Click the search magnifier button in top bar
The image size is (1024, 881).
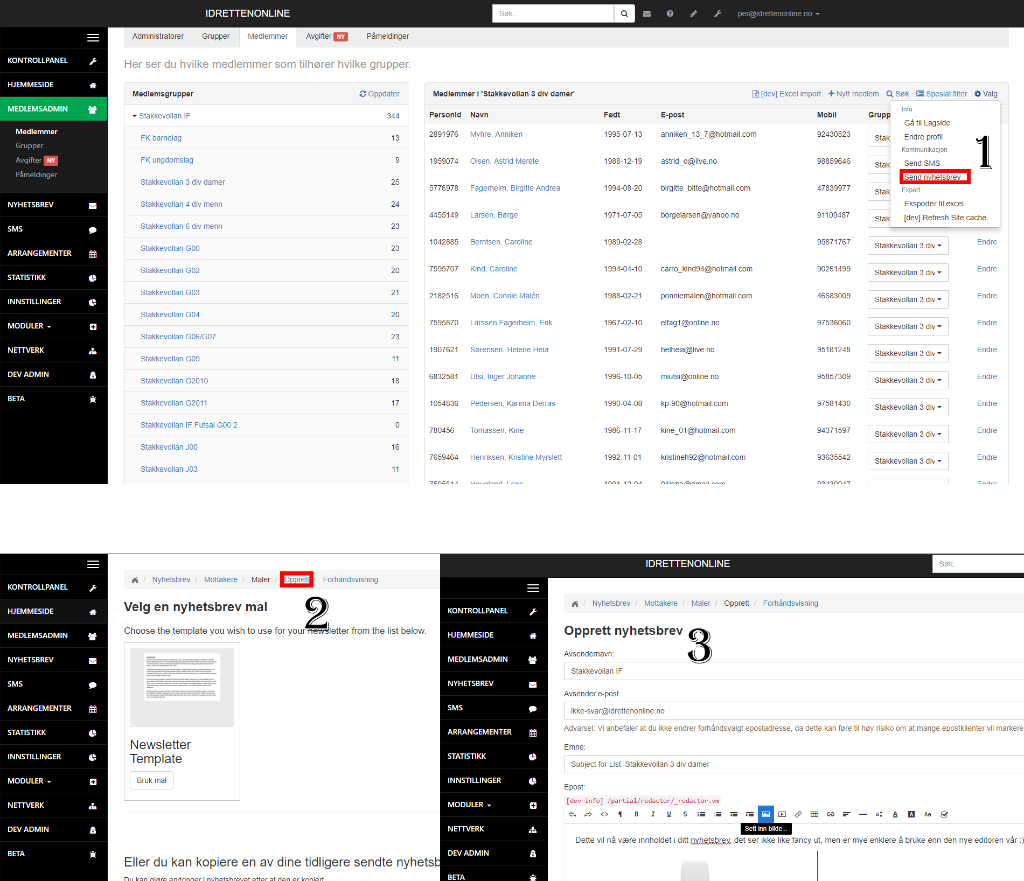click(x=625, y=14)
